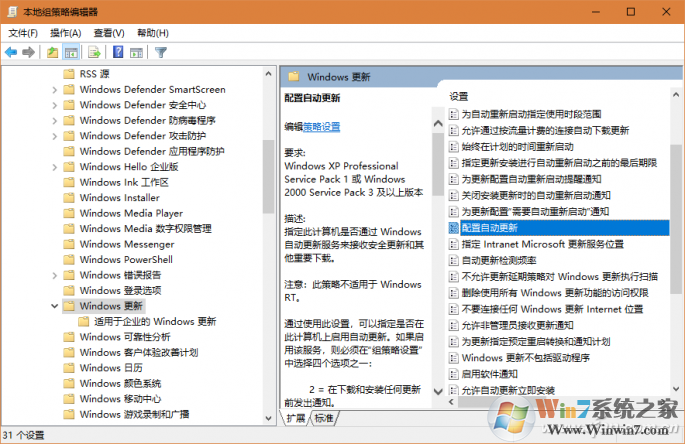Click the Up one level folder icon

click(52, 52)
